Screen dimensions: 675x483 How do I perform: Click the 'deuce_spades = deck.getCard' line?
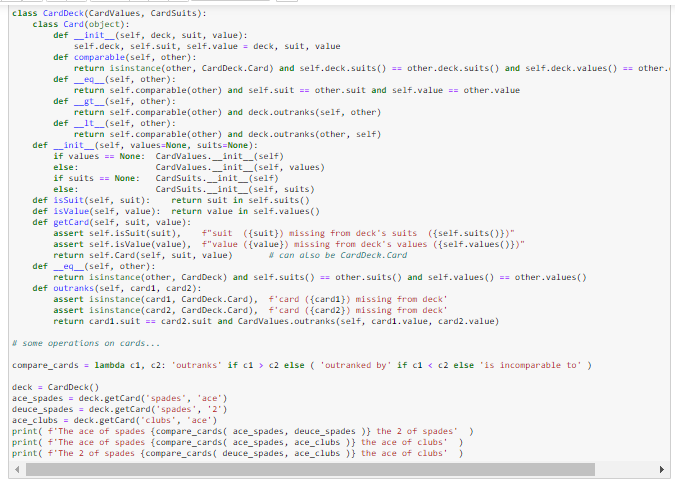(x=120, y=409)
